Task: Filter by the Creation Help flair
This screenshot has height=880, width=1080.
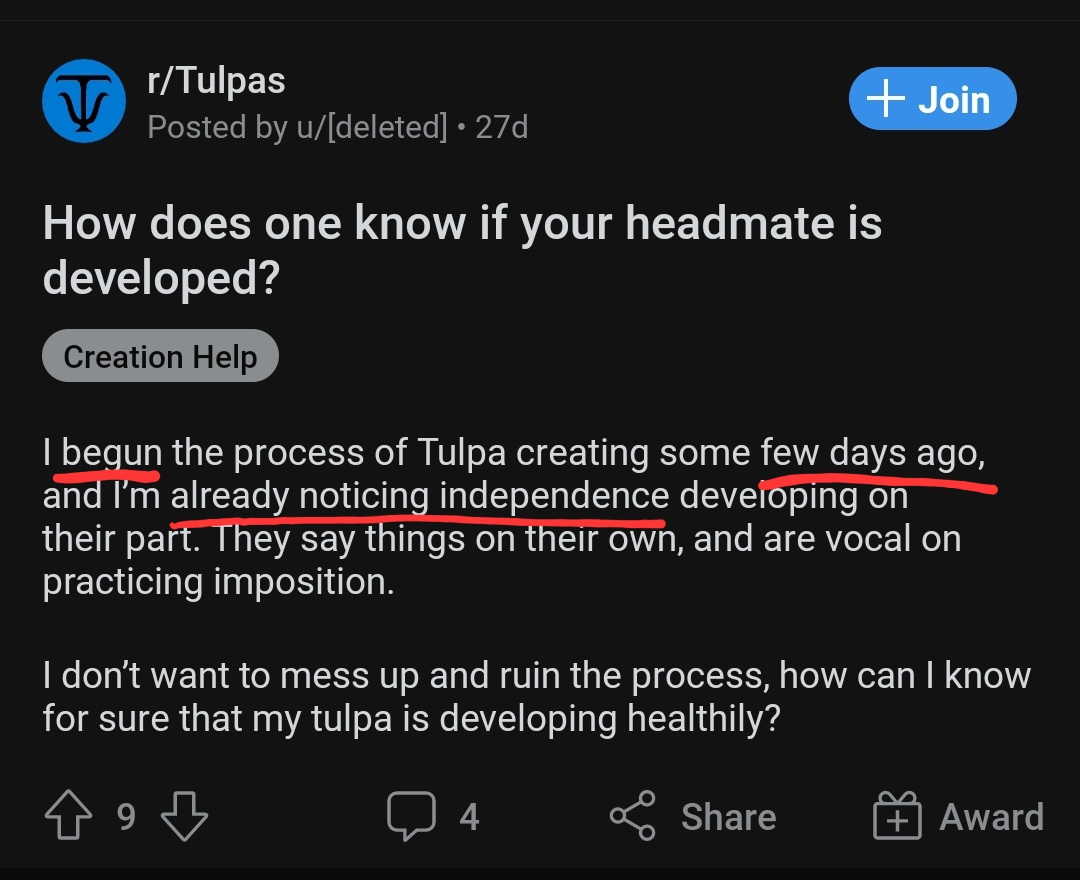Action: (x=160, y=357)
